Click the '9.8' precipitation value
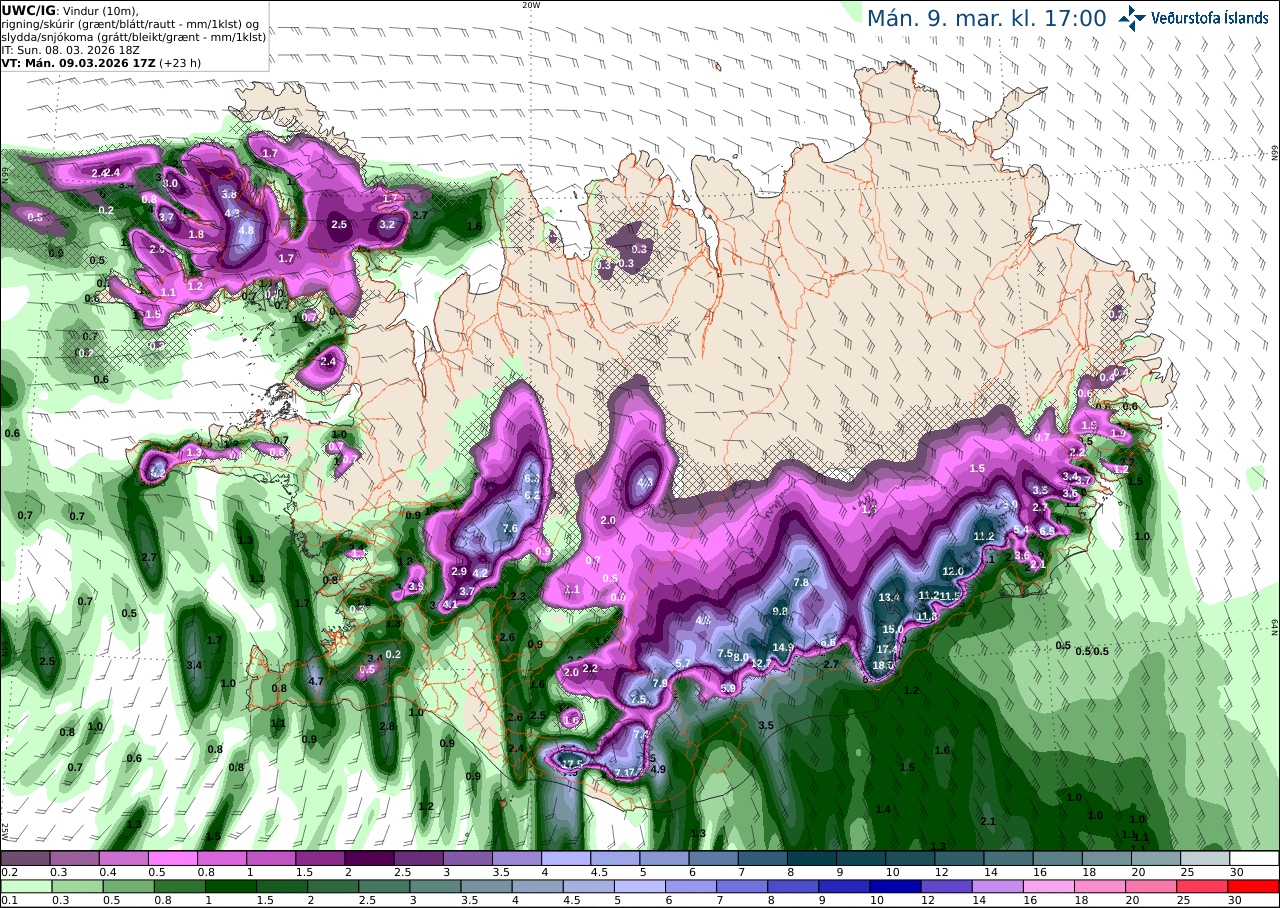 pos(781,611)
